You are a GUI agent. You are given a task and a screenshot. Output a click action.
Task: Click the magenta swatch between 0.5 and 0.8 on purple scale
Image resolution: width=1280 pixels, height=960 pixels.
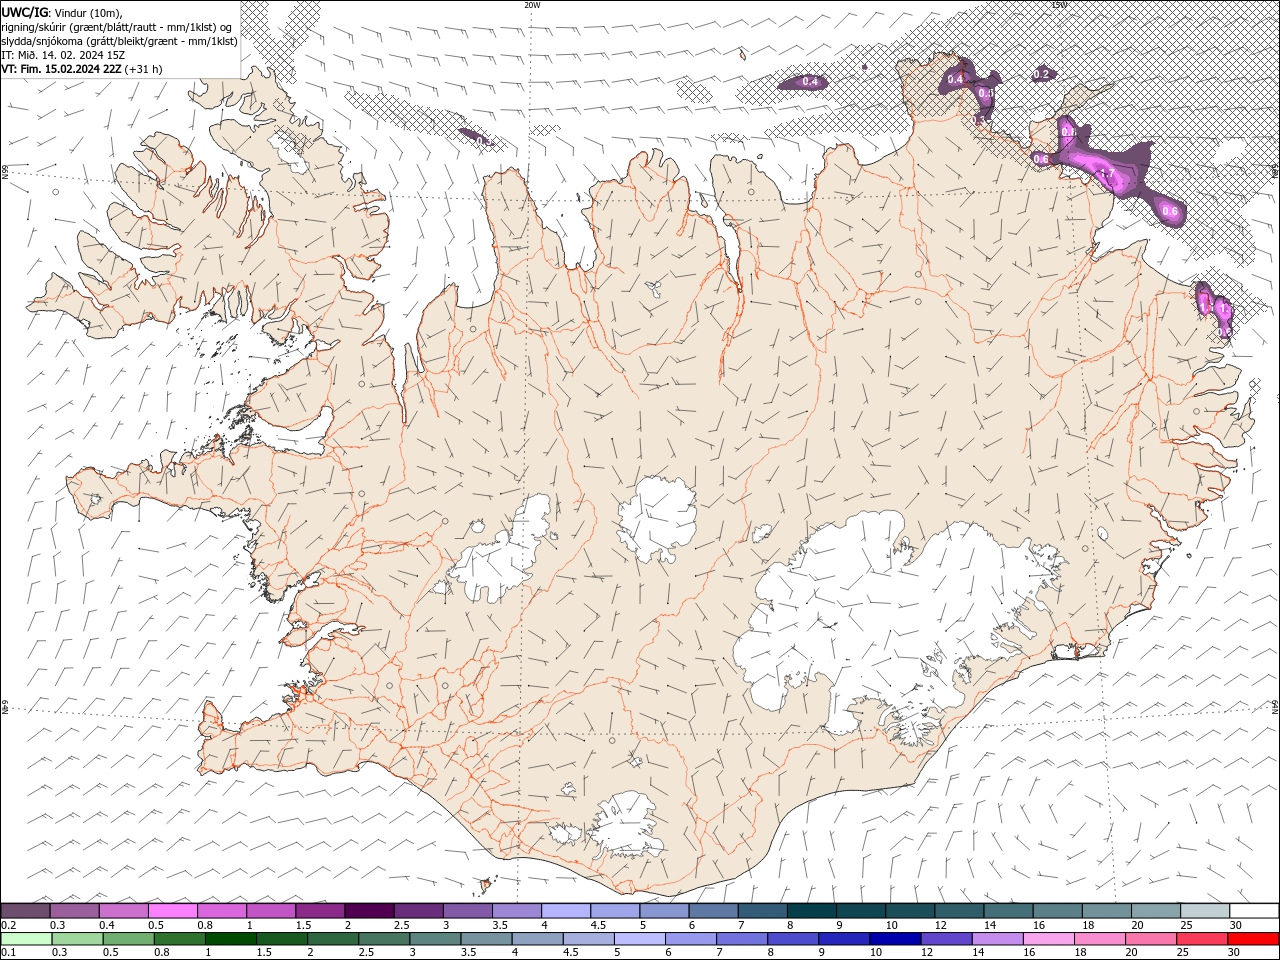pyautogui.click(x=172, y=911)
